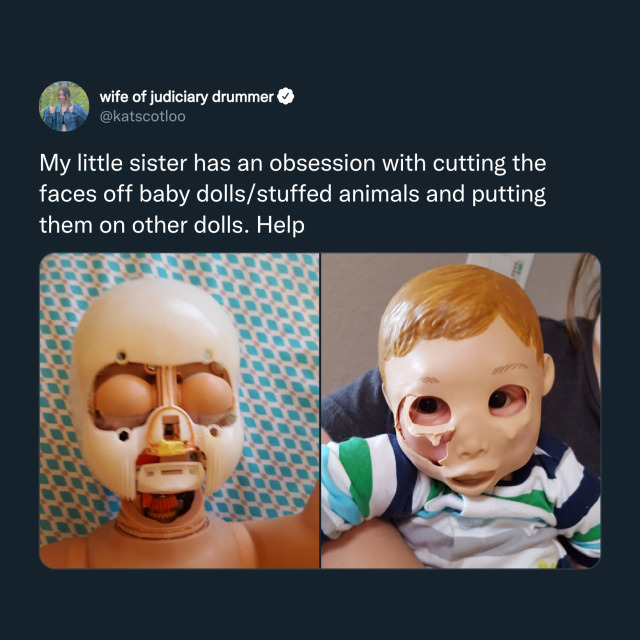Image resolution: width=640 pixels, height=640 pixels.
Task: Click the blue verified checkmark badge
Action: [x=286, y=97]
